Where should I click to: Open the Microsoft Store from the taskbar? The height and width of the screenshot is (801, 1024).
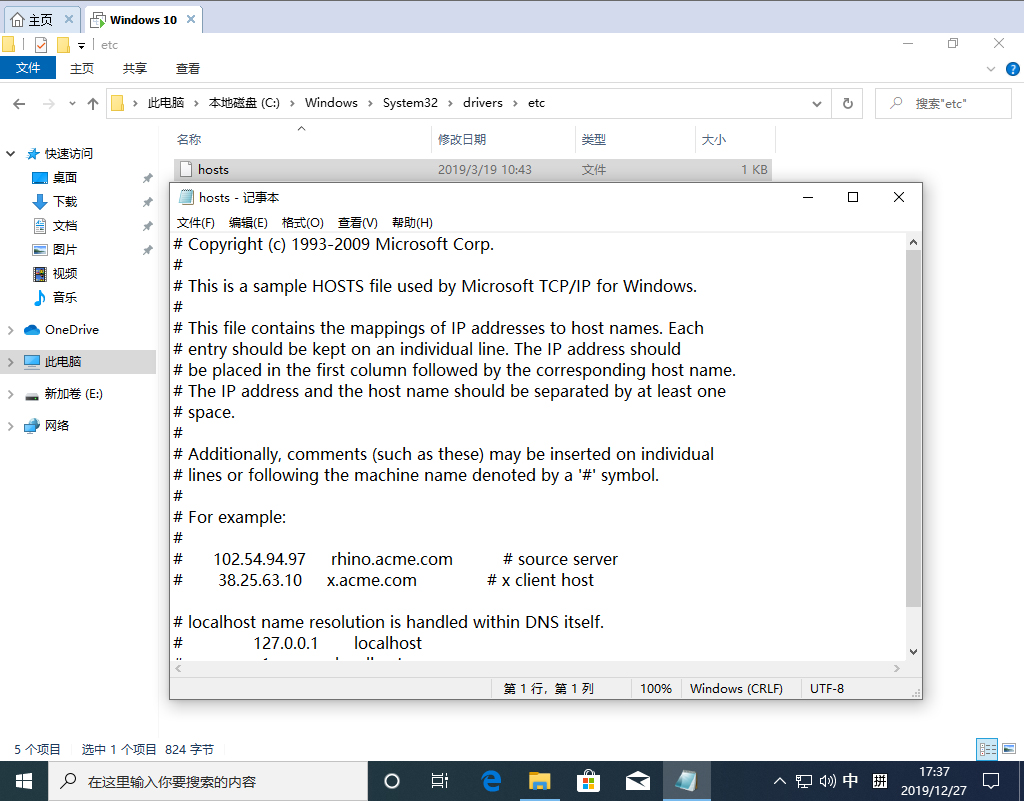click(589, 781)
